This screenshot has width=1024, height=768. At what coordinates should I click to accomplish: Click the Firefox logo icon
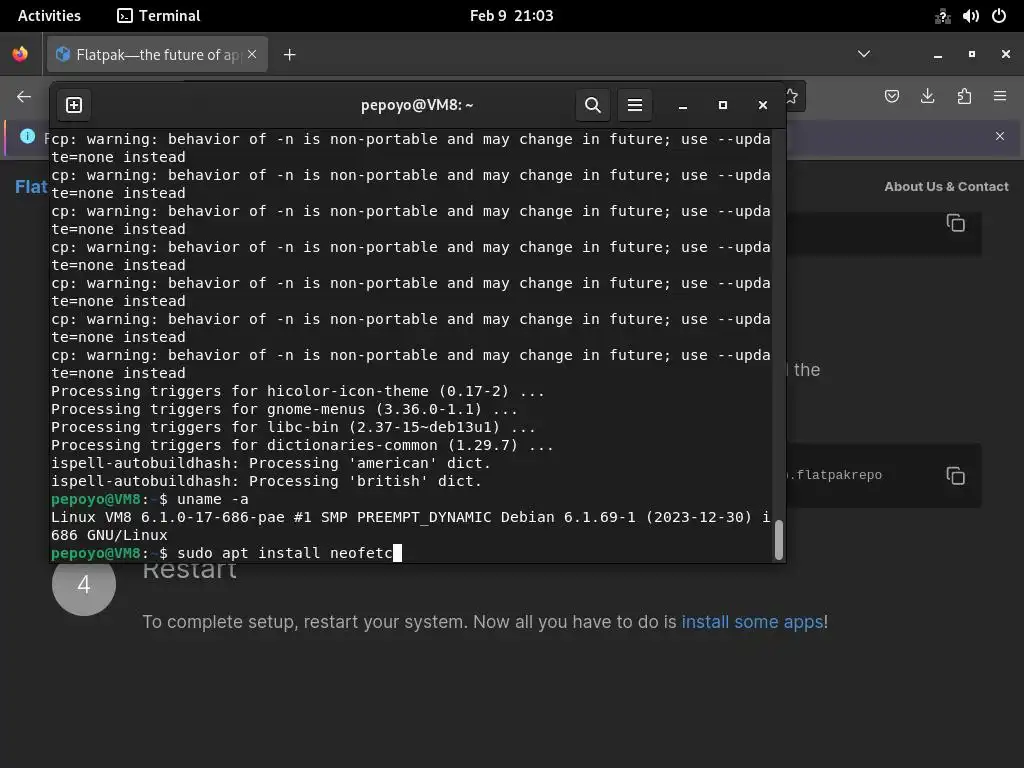tap(20, 54)
